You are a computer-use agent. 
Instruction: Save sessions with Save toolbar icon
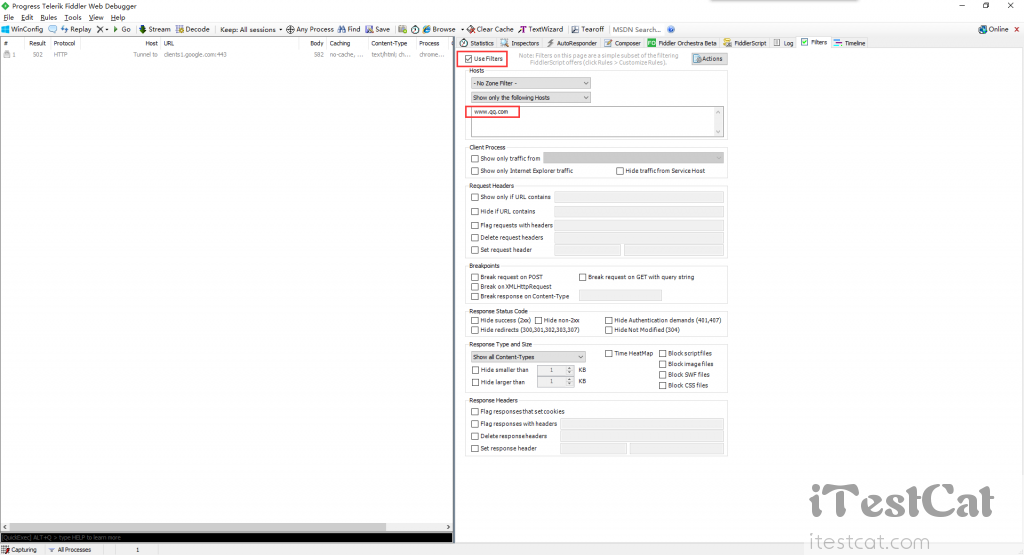pos(378,29)
